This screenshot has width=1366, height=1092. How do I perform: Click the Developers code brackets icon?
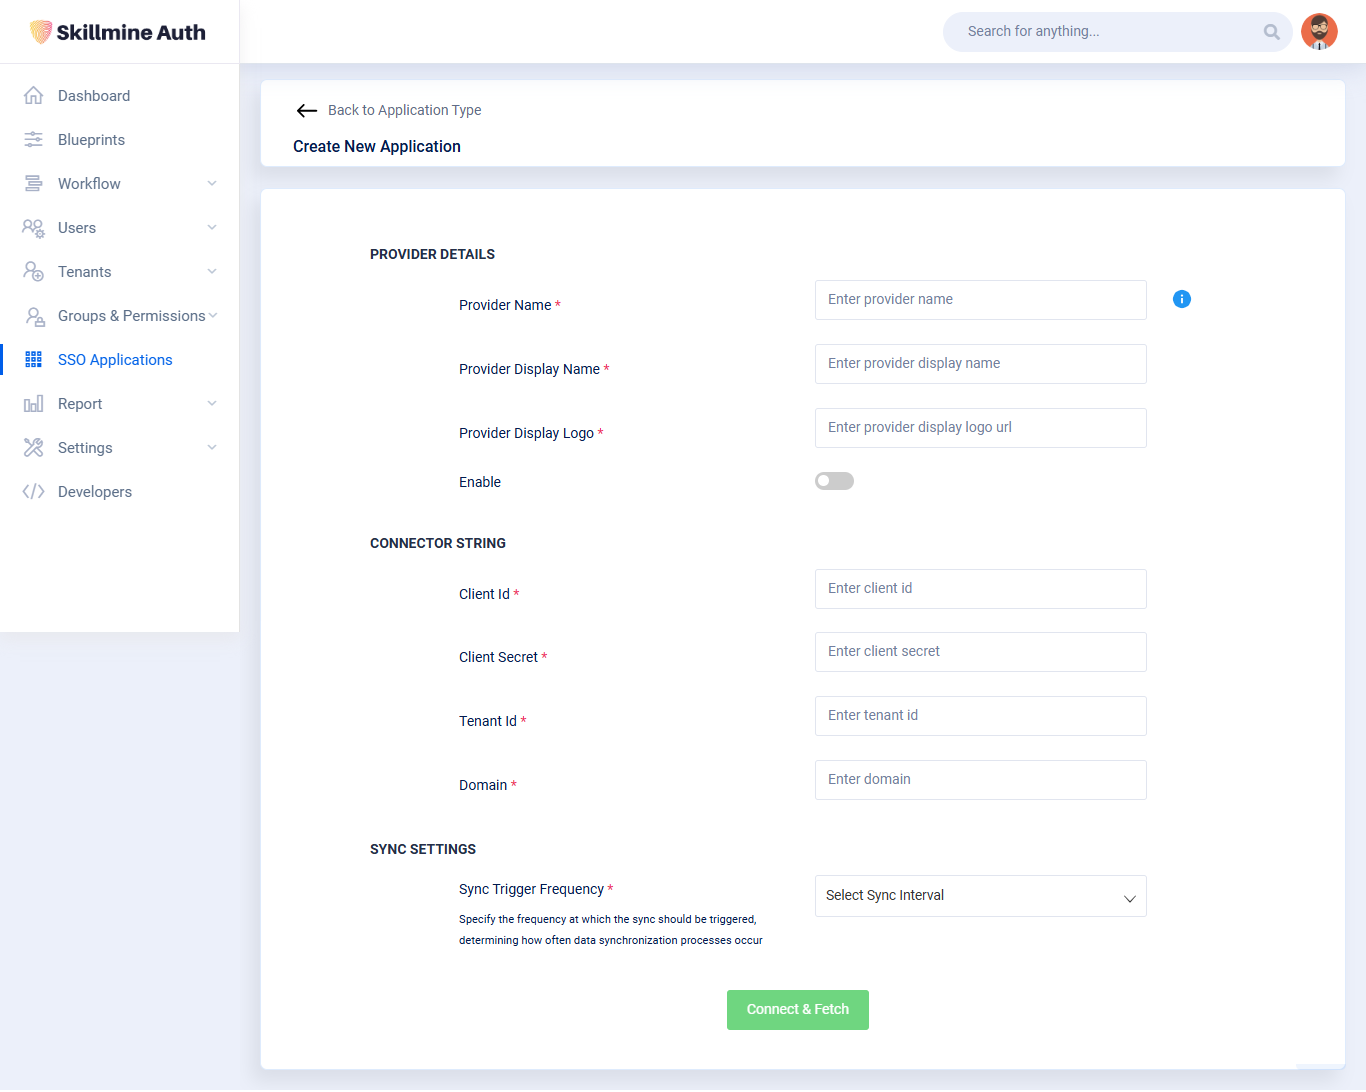coord(33,492)
